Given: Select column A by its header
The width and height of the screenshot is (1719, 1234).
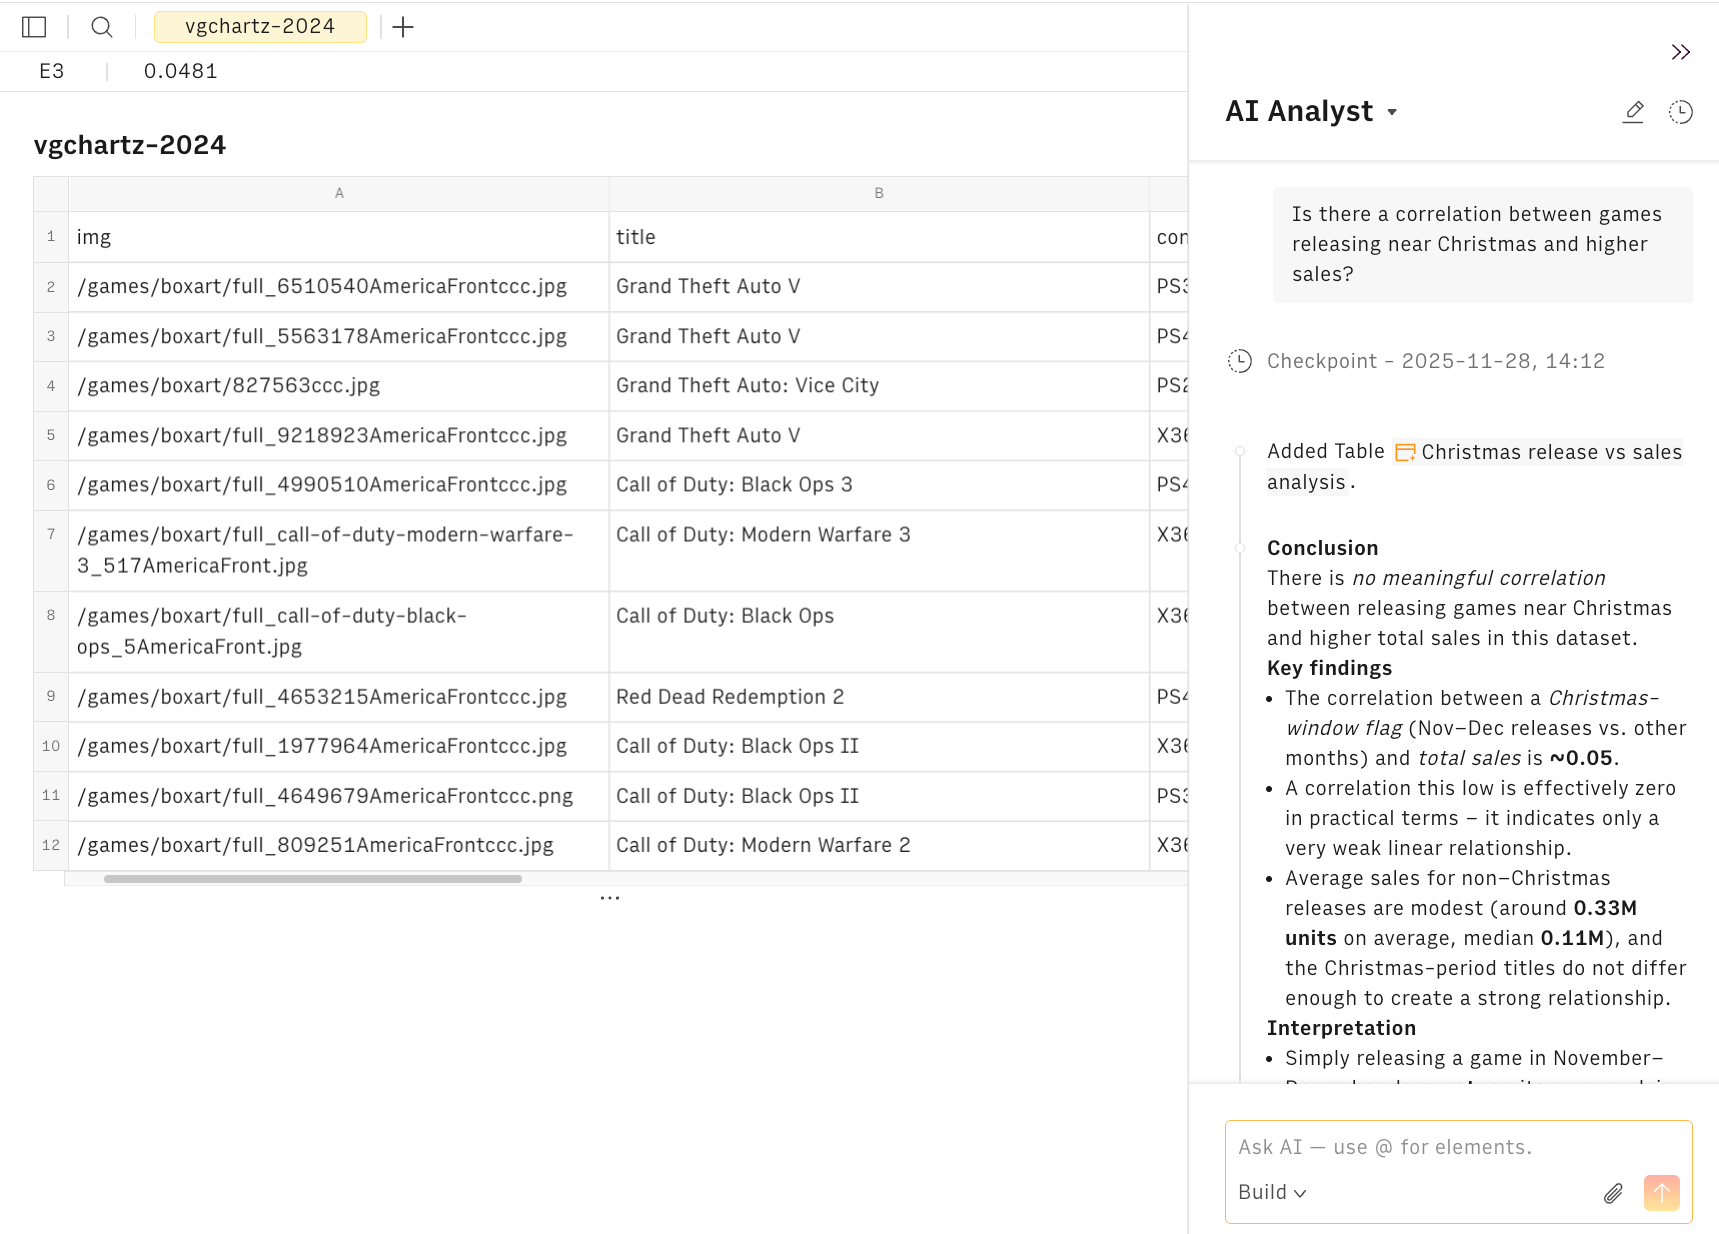Looking at the screenshot, I should tap(338, 193).
